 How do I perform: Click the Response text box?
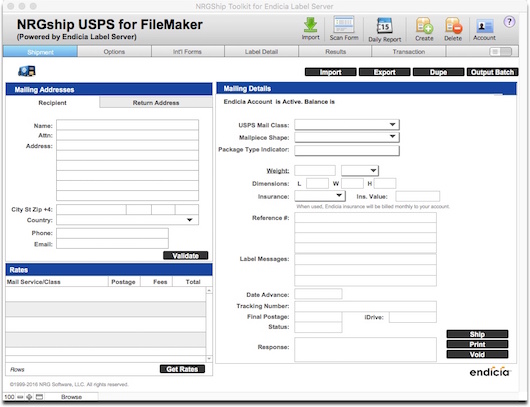[x=365, y=350]
